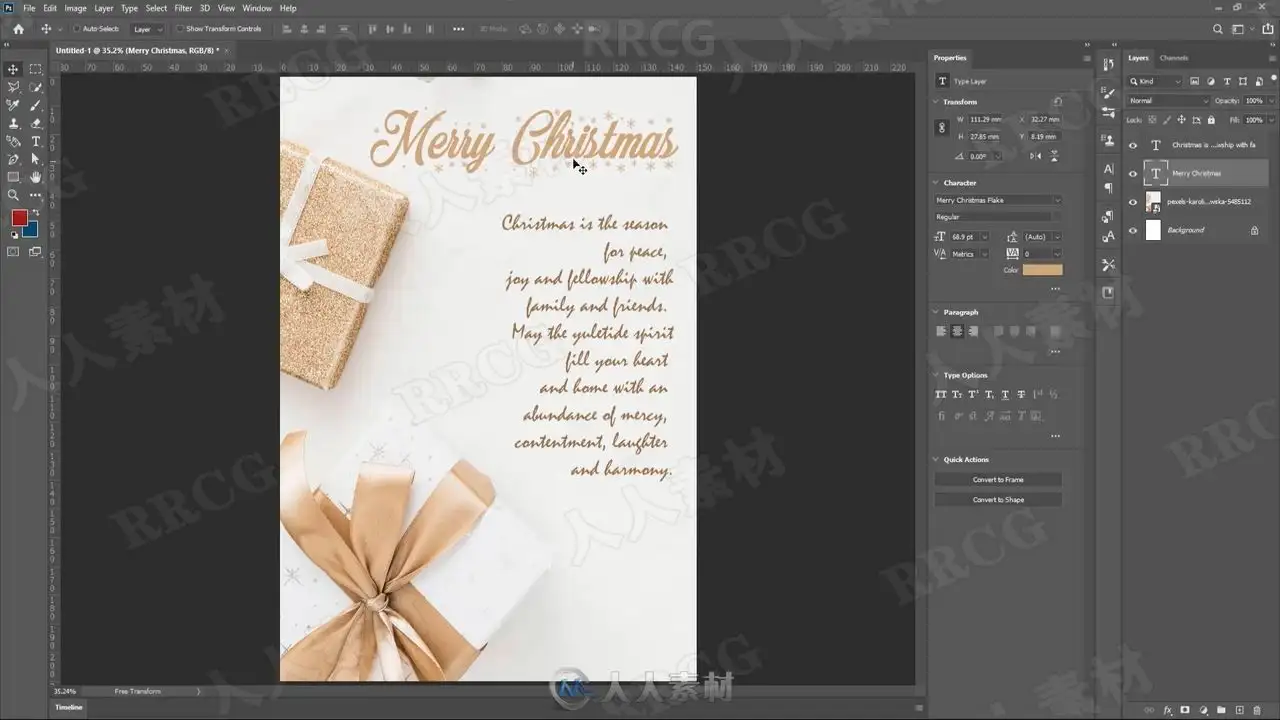
Task: Open the font size dropdown
Action: pyautogui.click(x=985, y=237)
